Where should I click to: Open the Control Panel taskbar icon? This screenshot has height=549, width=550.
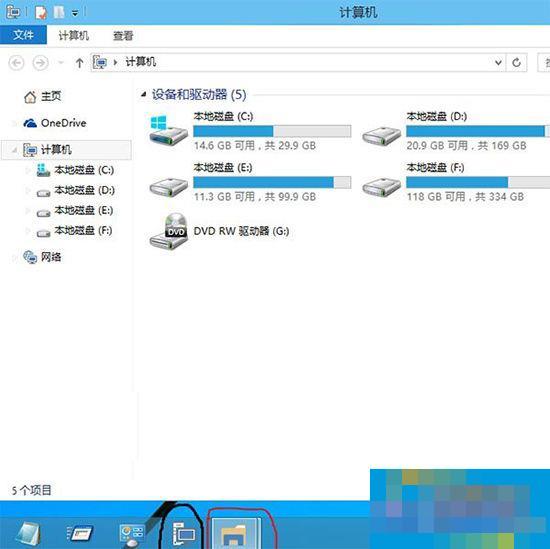(x=131, y=535)
